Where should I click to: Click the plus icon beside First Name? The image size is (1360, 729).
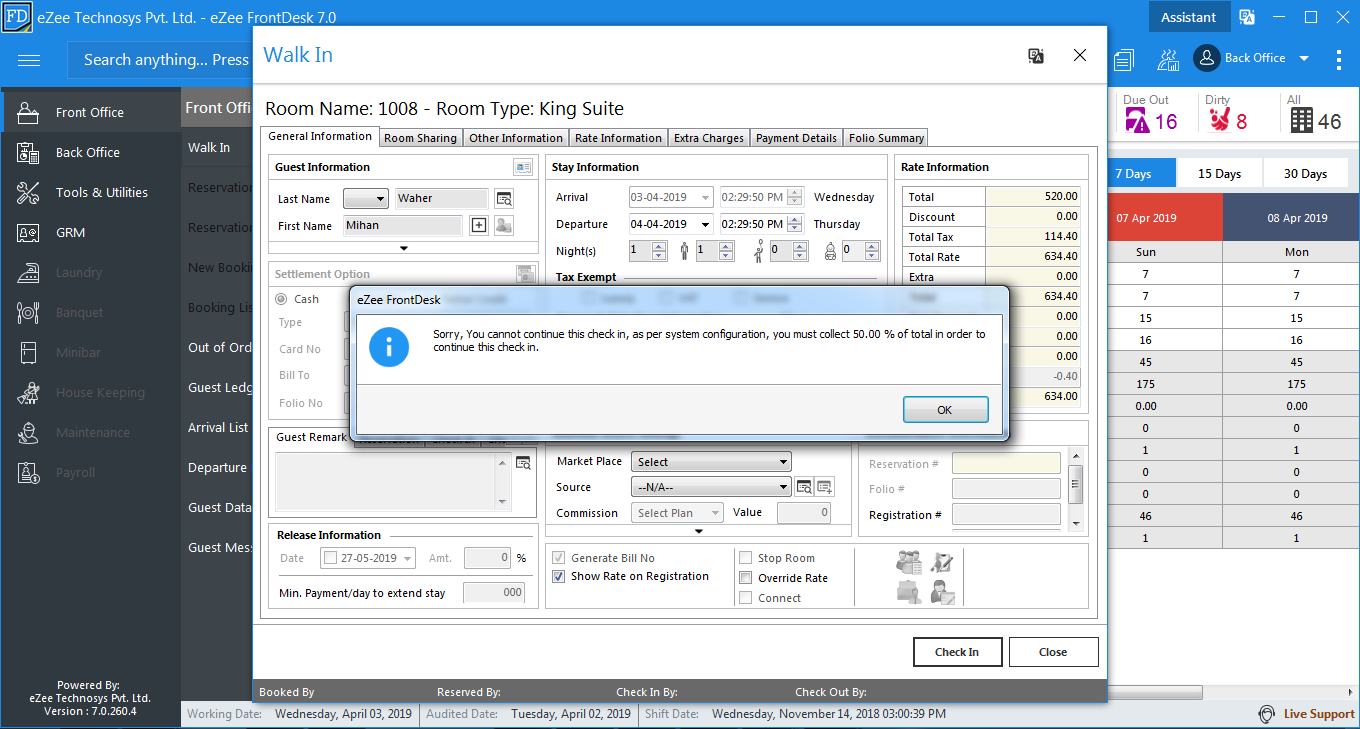click(479, 226)
